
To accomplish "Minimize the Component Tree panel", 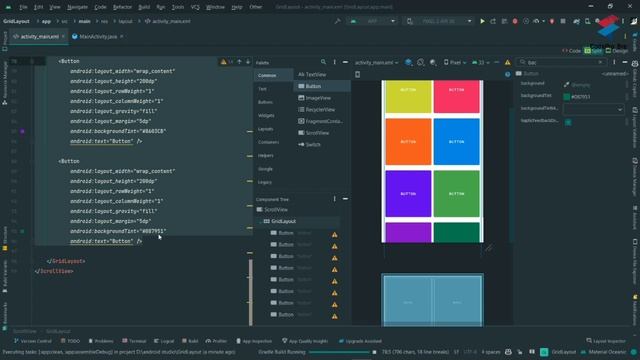I will (x=345, y=199).
